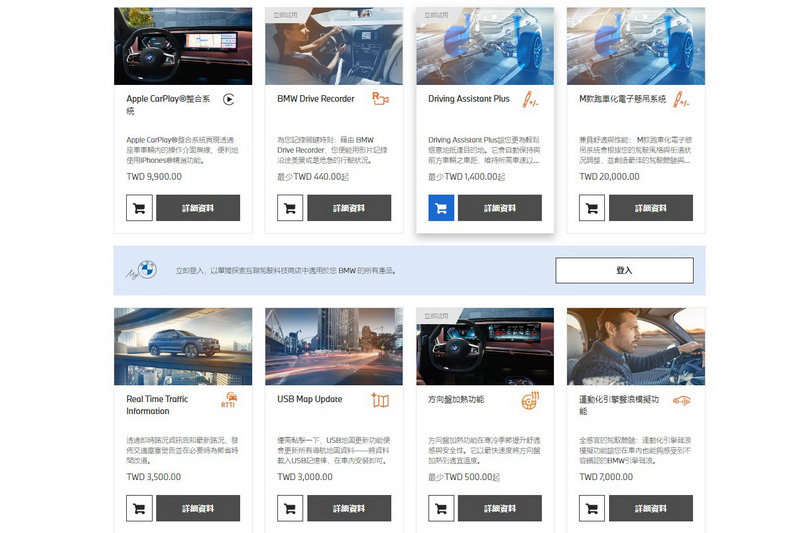View 詳細資料 for 運動化引擎聲浪模擬功能
This screenshot has height=533, width=800.
click(651, 508)
